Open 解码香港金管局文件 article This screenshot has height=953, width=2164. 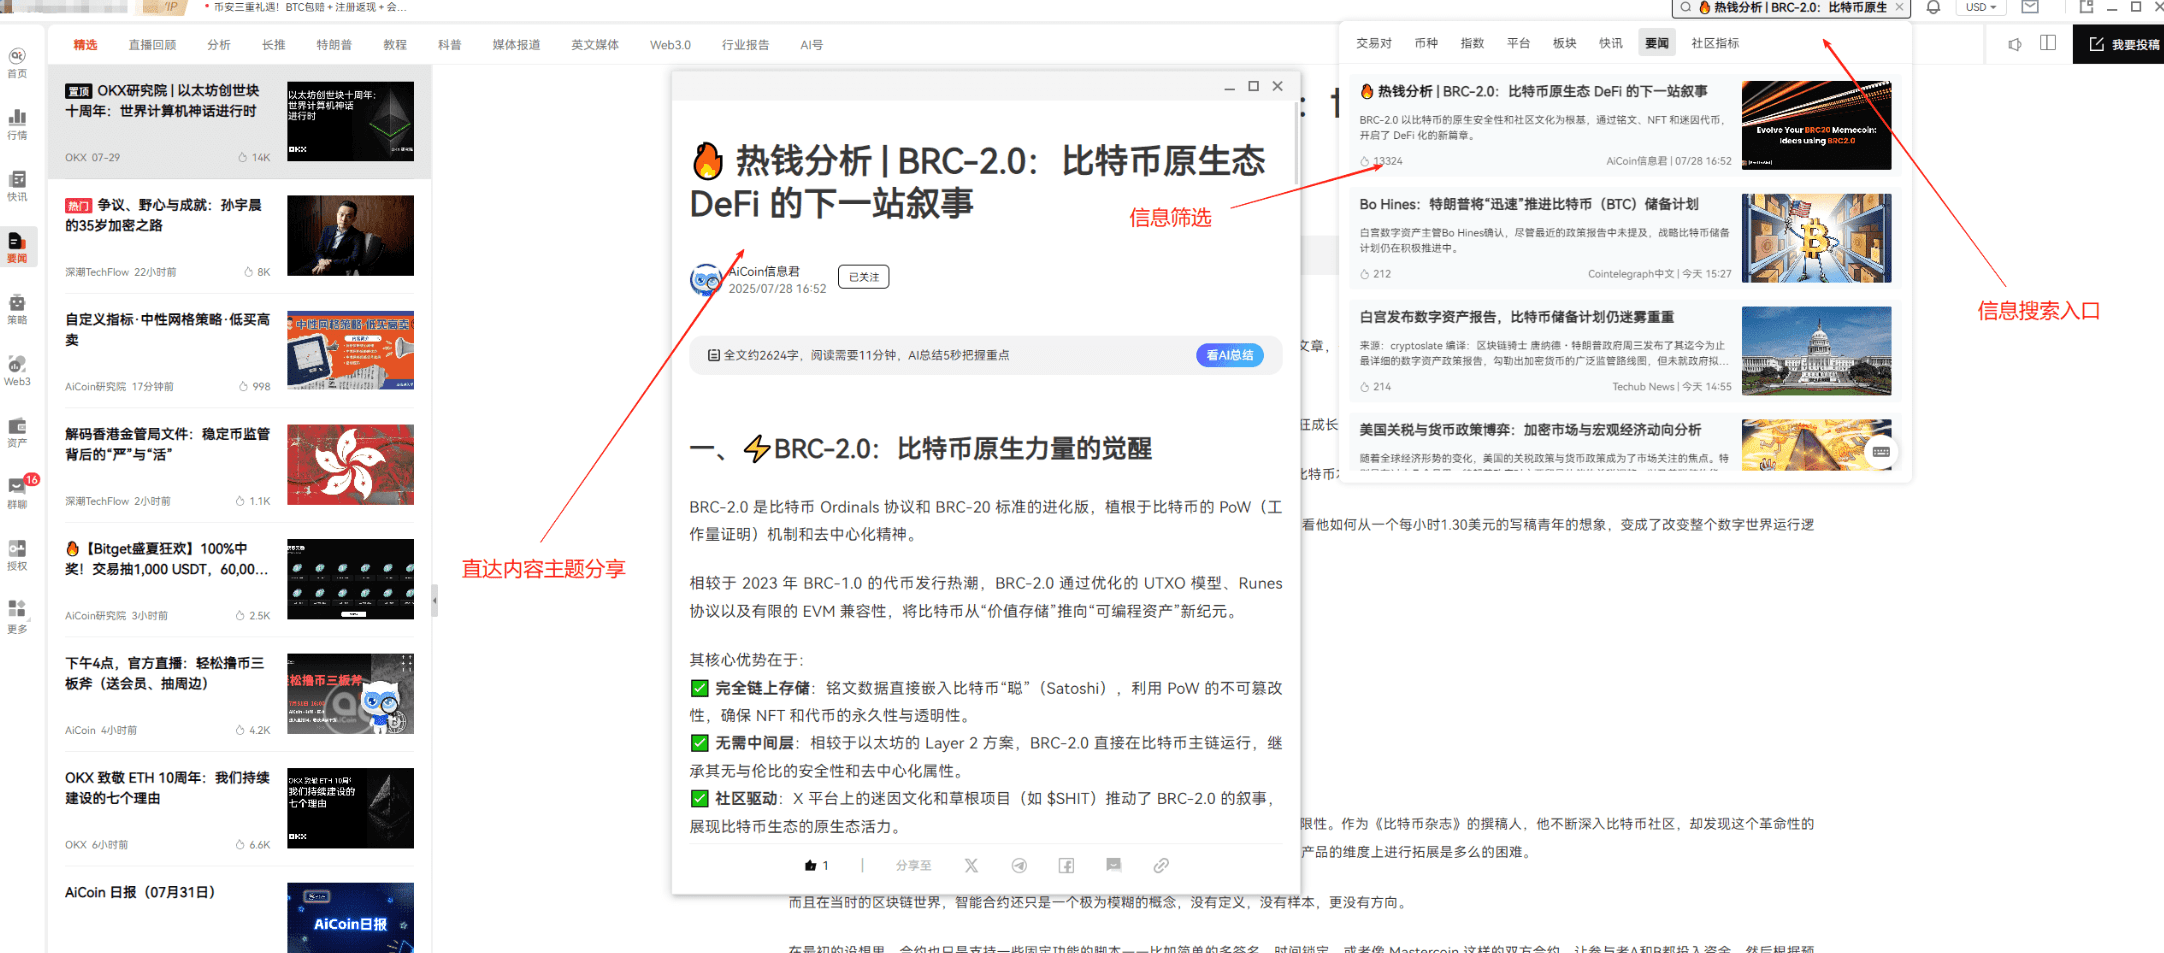pyautogui.click(x=239, y=465)
